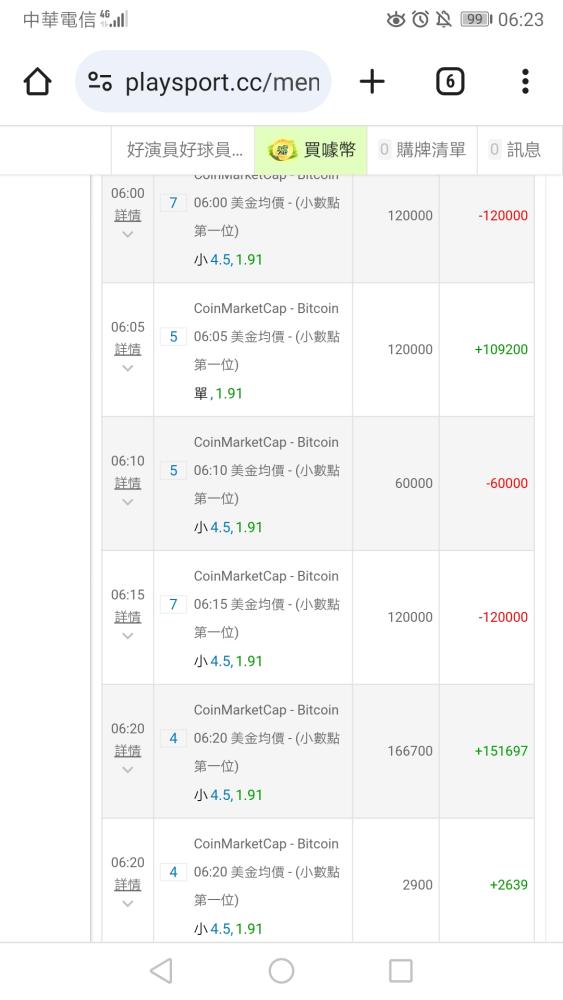Screen dimensions: 563x1000
Task: Open the browser three-dot menu
Action: click(525, 82)
